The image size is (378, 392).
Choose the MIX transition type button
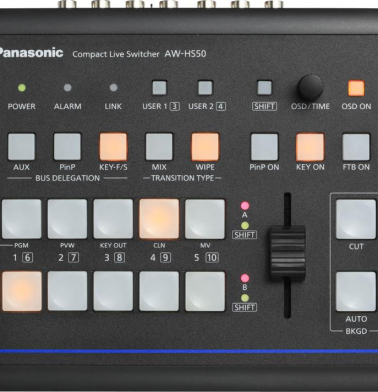click(159, 147)
